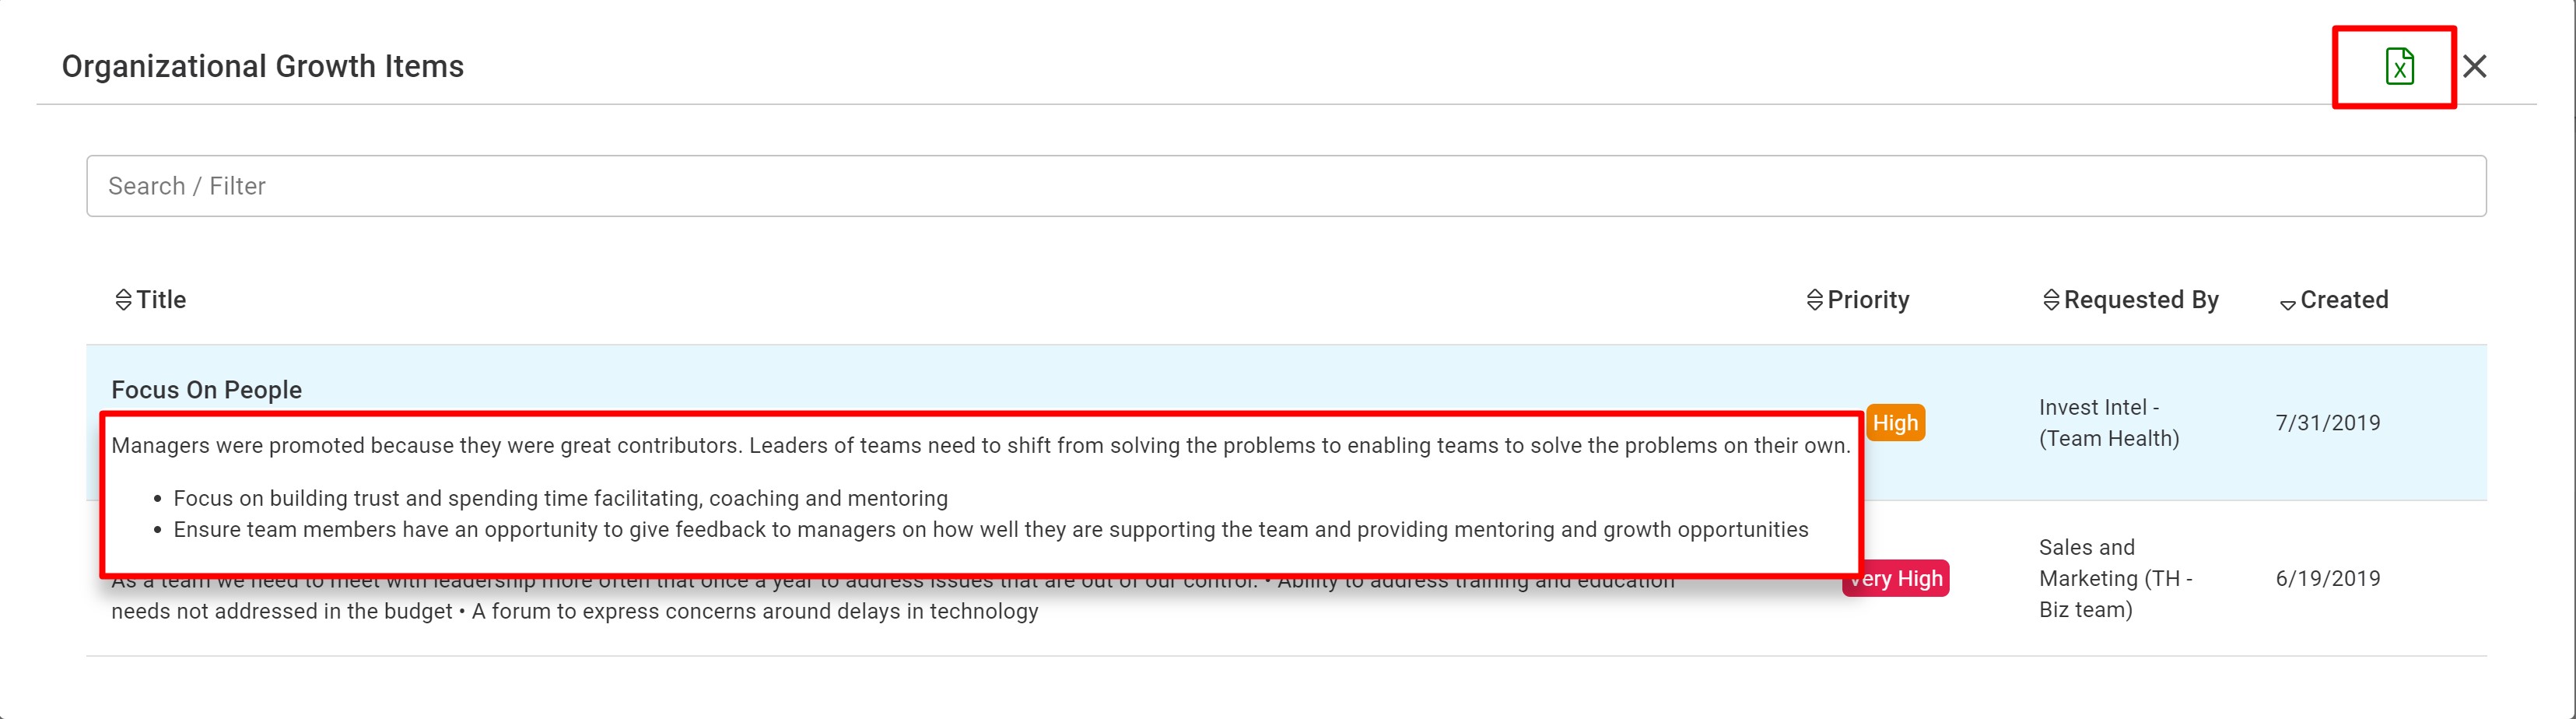
Task: Click the Requested By column header
Action: coord(2141,300)
